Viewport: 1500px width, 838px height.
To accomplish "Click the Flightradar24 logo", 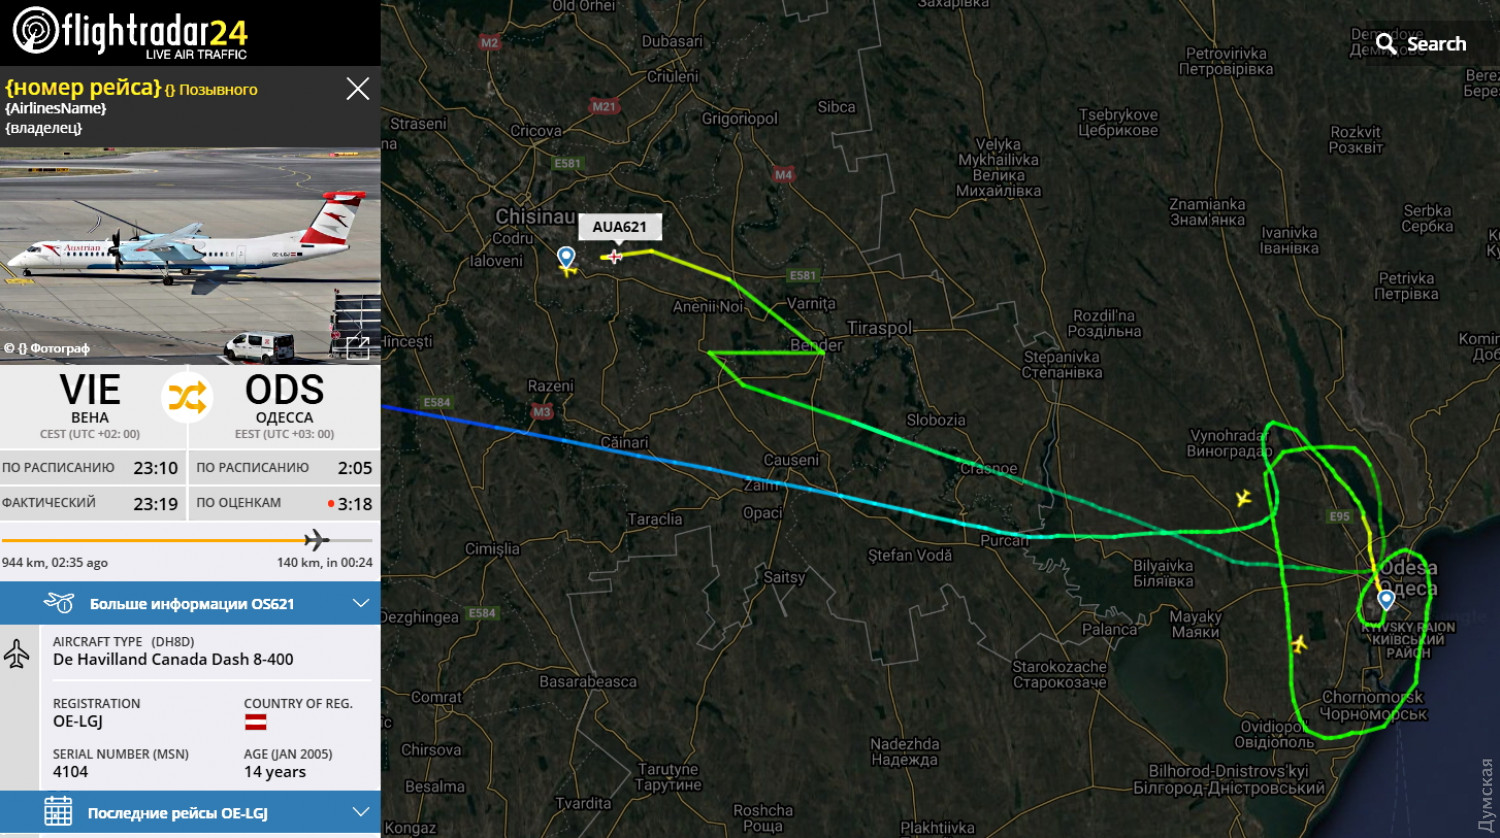I will 130,32.
